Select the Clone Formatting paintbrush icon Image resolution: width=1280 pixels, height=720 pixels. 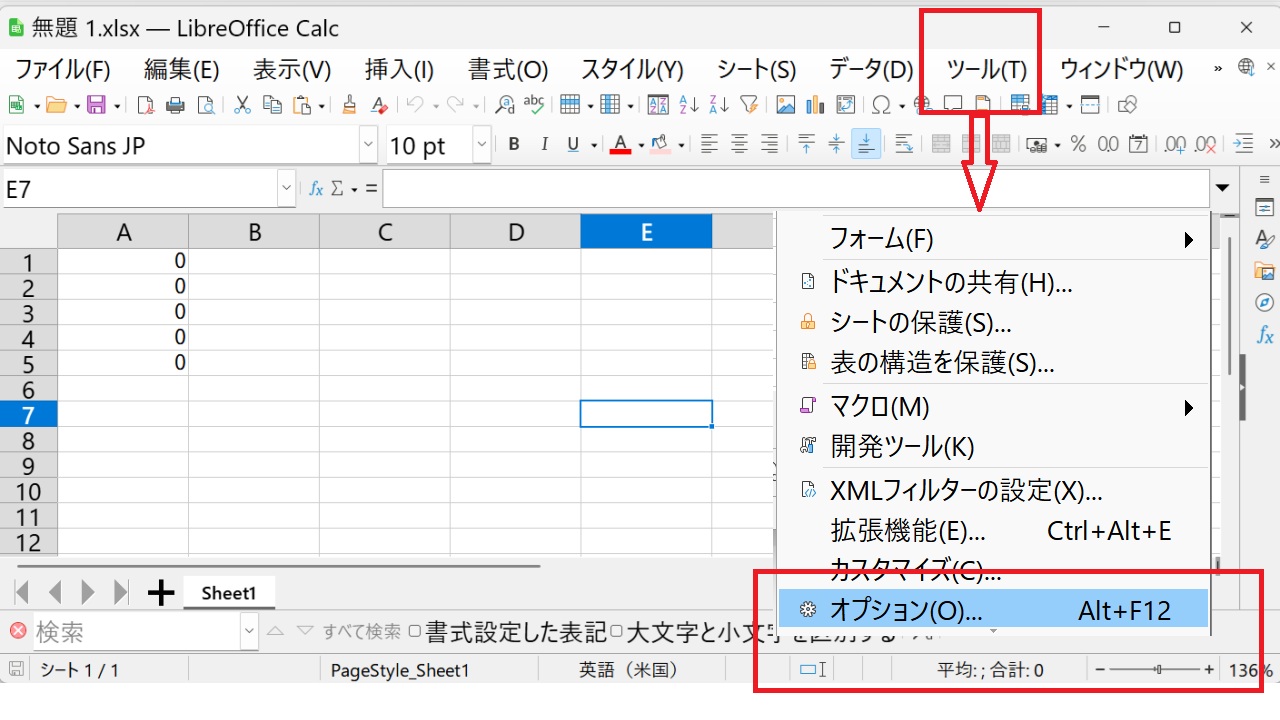click(349, 105)
